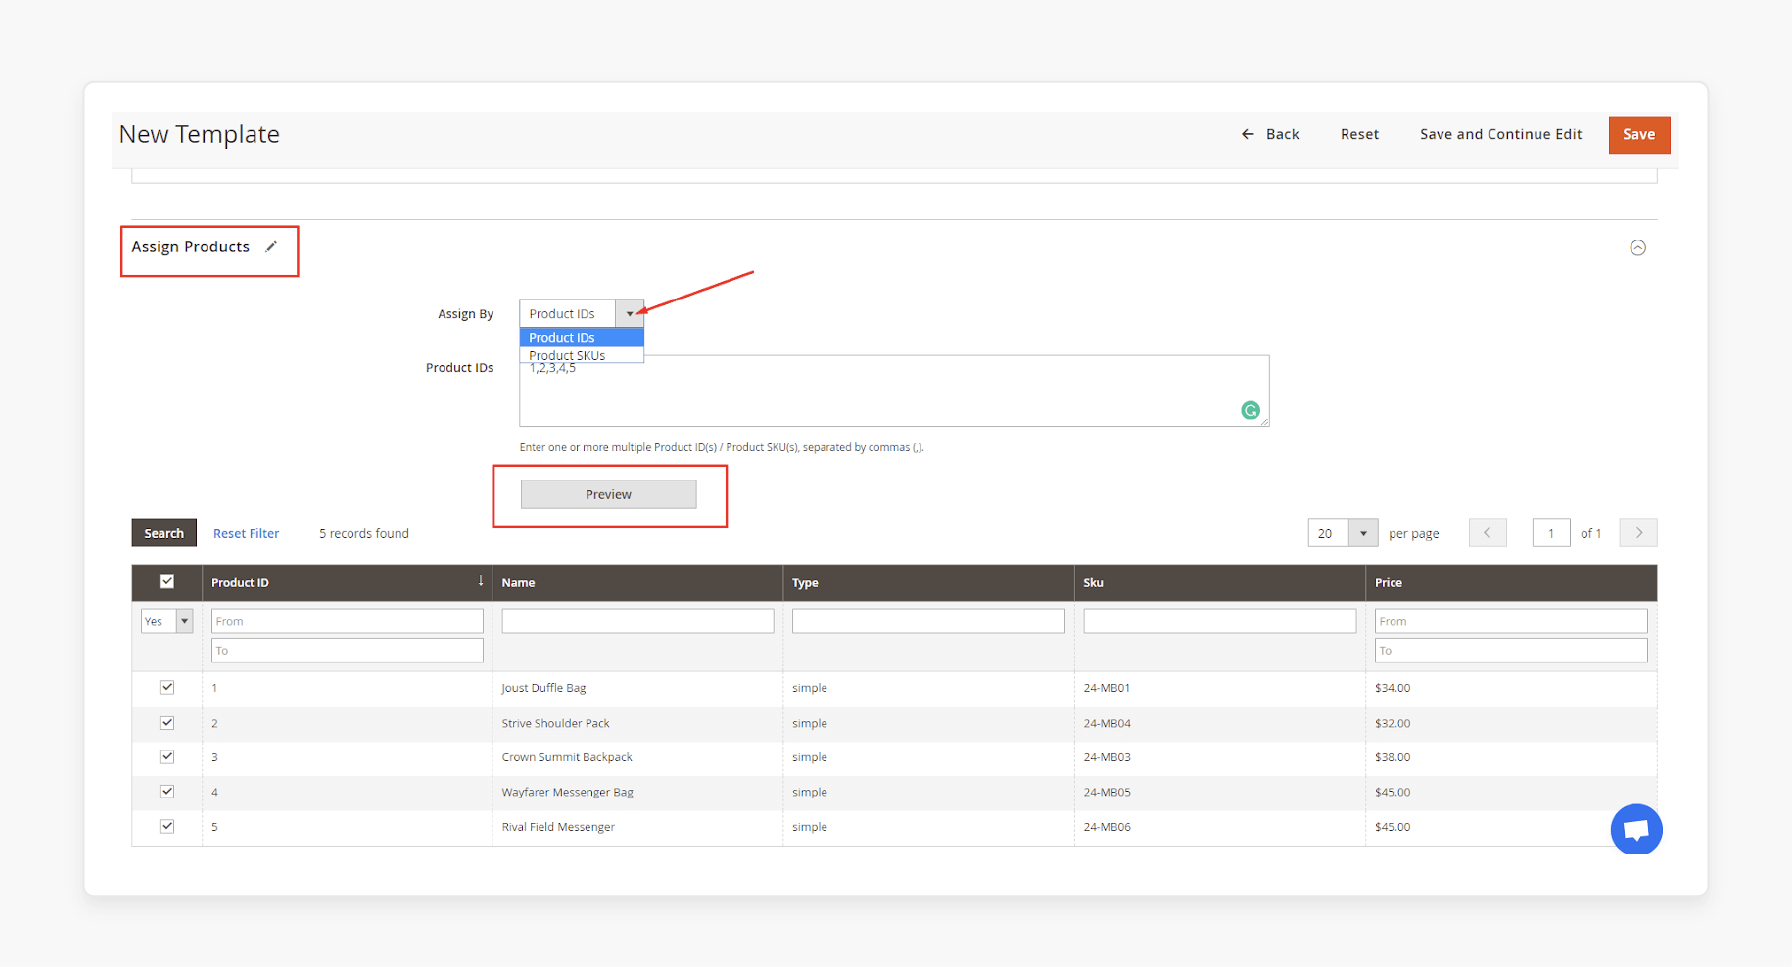Click the Search button

(x=164, y=533)
